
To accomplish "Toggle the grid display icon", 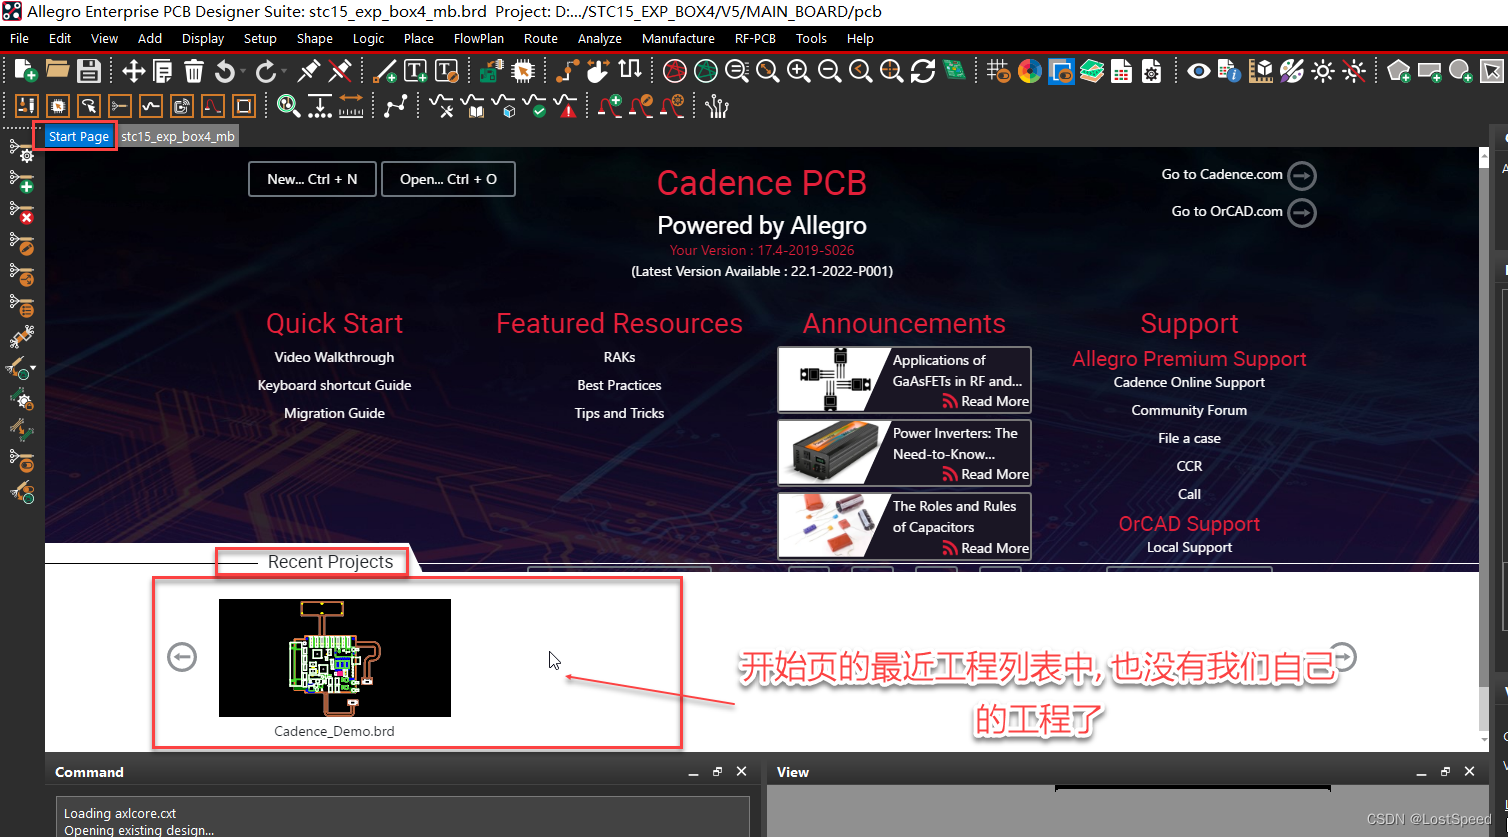I will [x=998, y=71].
